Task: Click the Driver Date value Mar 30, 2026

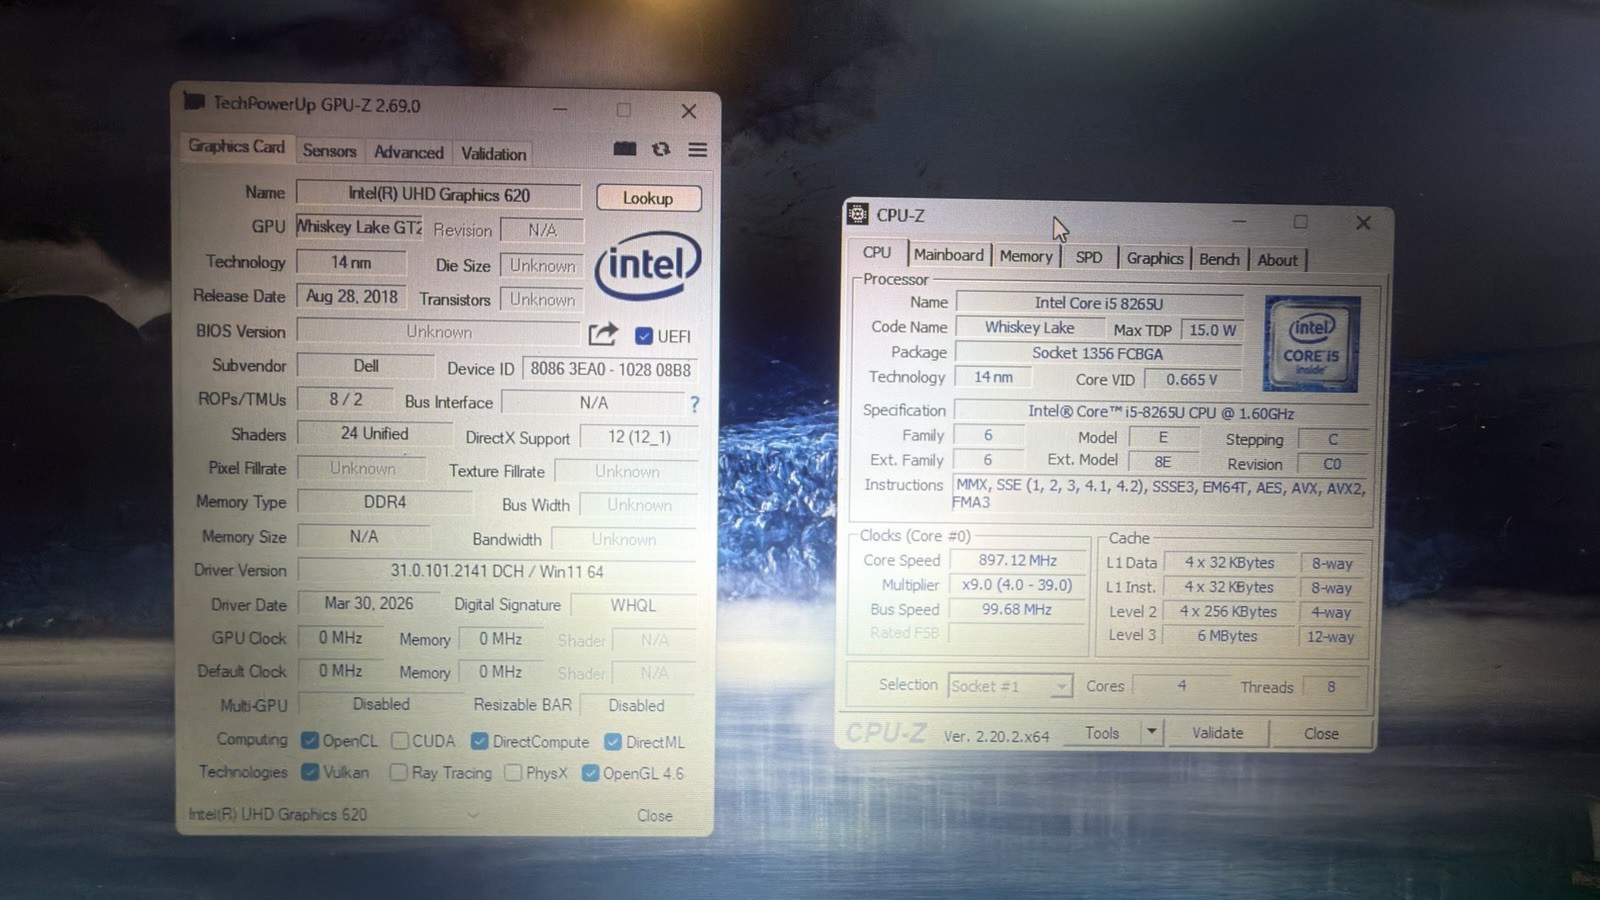Action: (x=369, y=604)
